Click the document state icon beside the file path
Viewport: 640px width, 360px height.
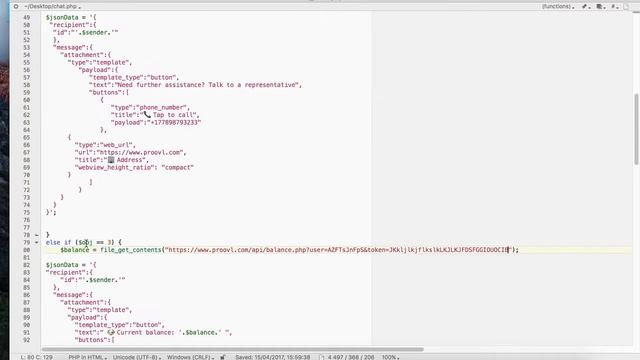(16, 7)
